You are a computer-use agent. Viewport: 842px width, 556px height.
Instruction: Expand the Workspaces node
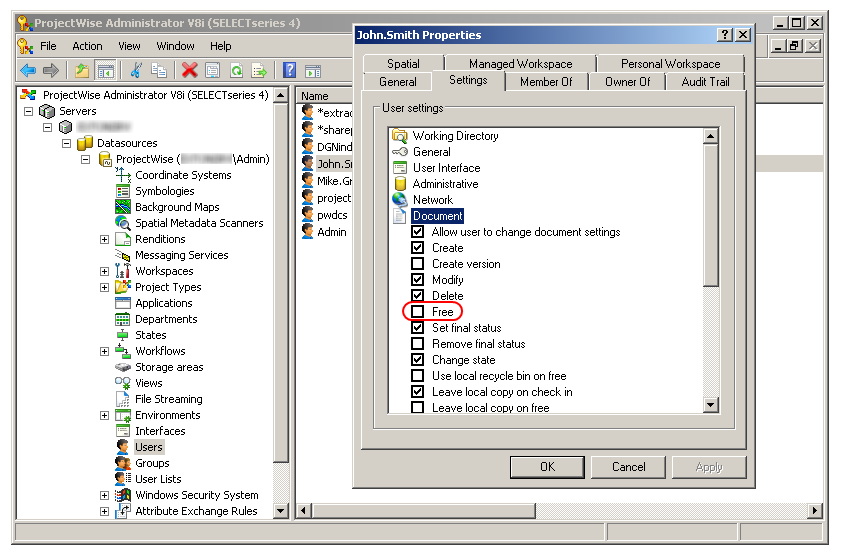[105, 271]
